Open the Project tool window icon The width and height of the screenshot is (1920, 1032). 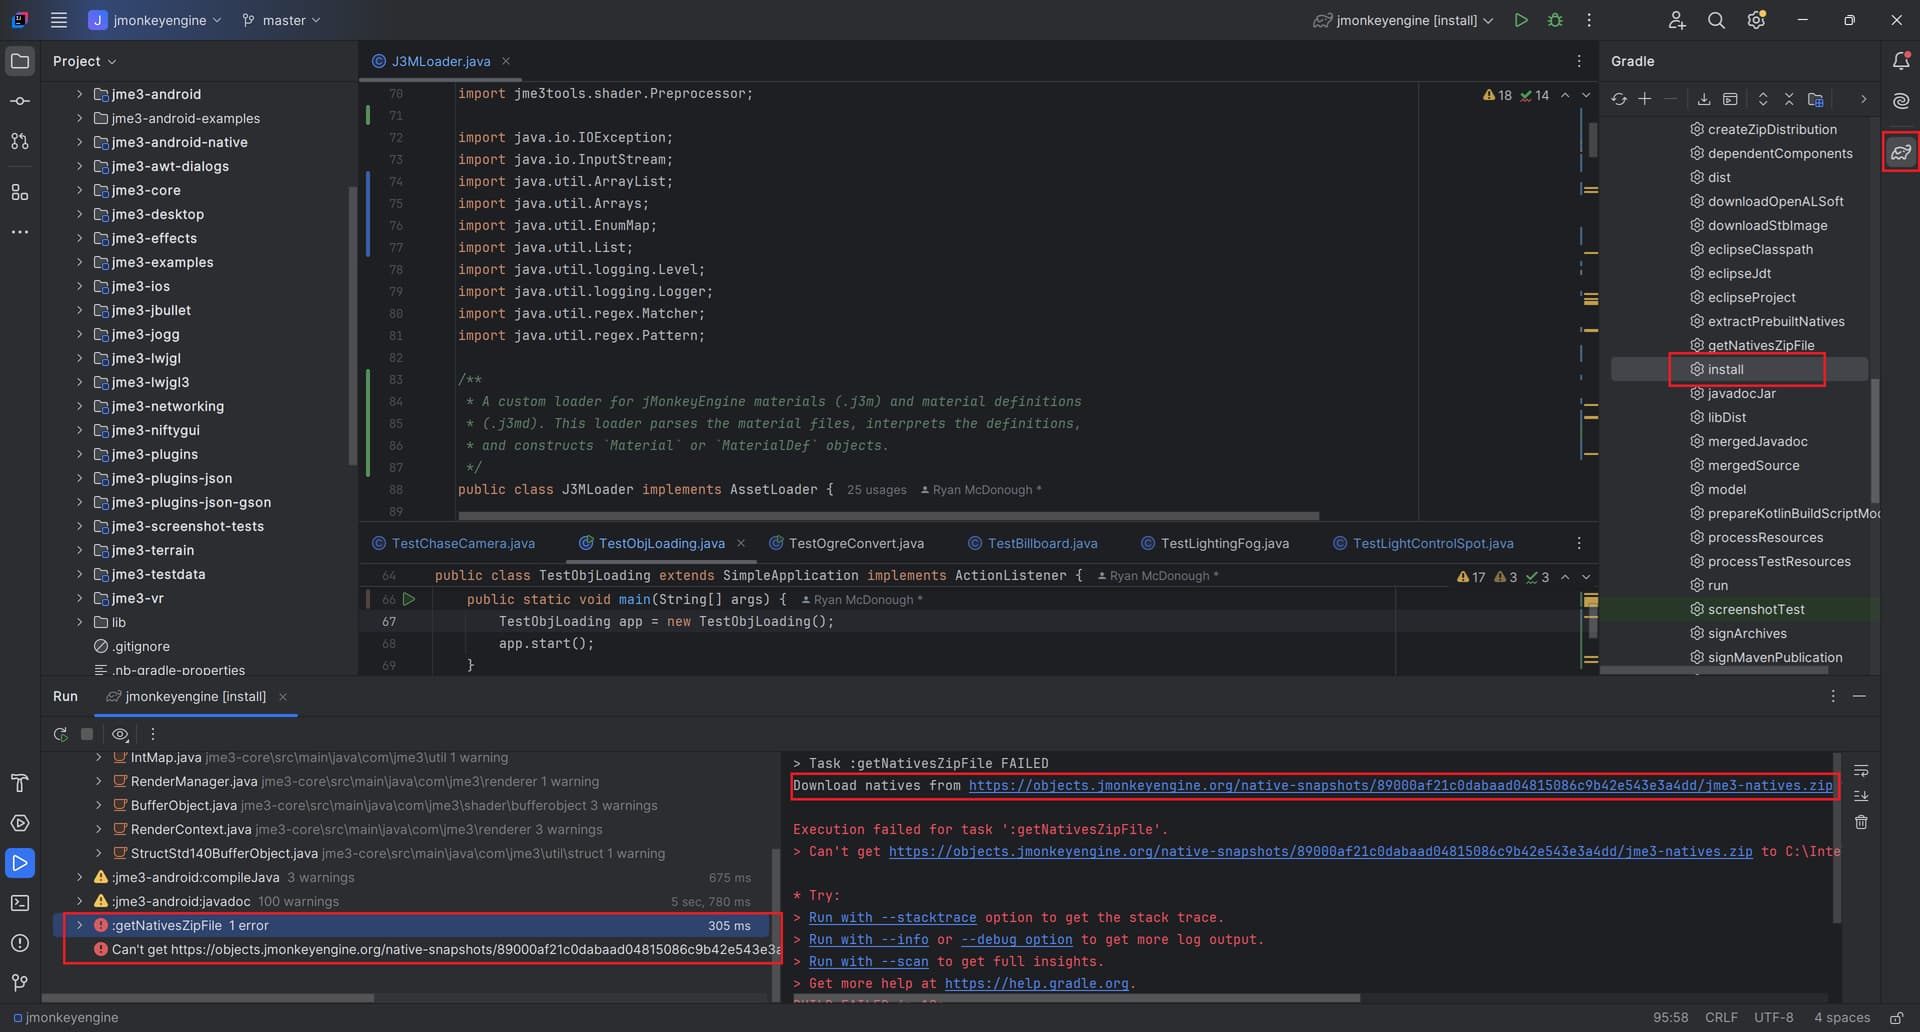pyautogui.click(x=20, y=61)
